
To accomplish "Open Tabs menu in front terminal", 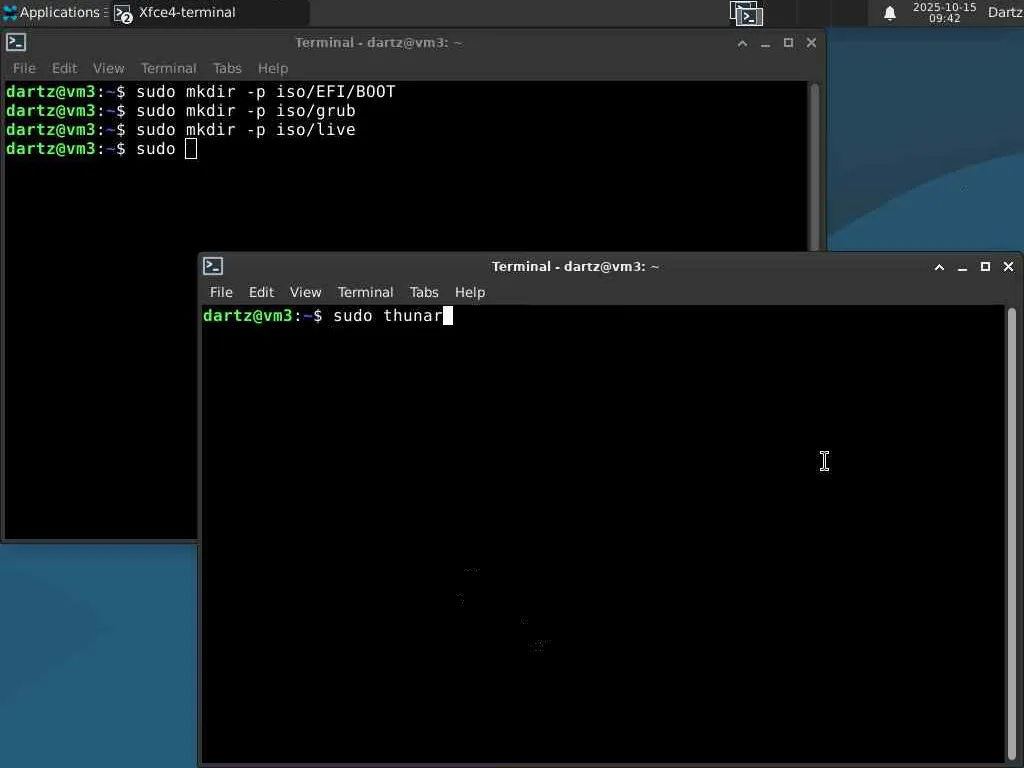I will [424, 292].
